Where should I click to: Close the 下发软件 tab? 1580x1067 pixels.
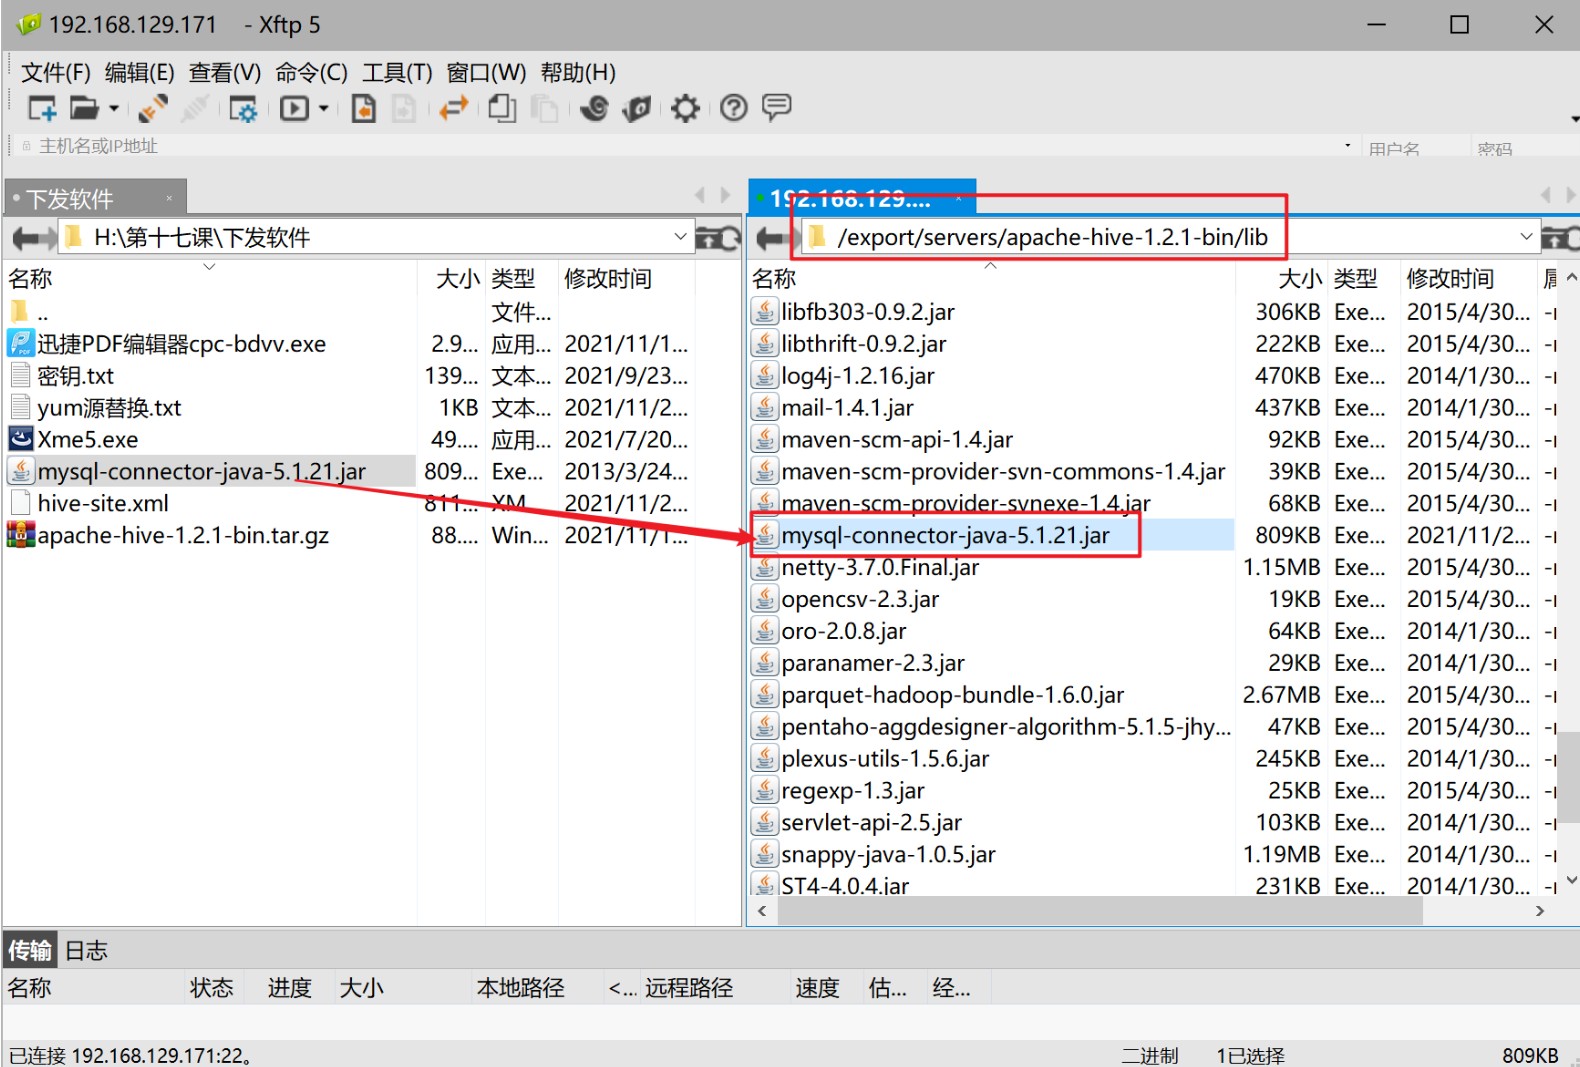click(169, 198)
